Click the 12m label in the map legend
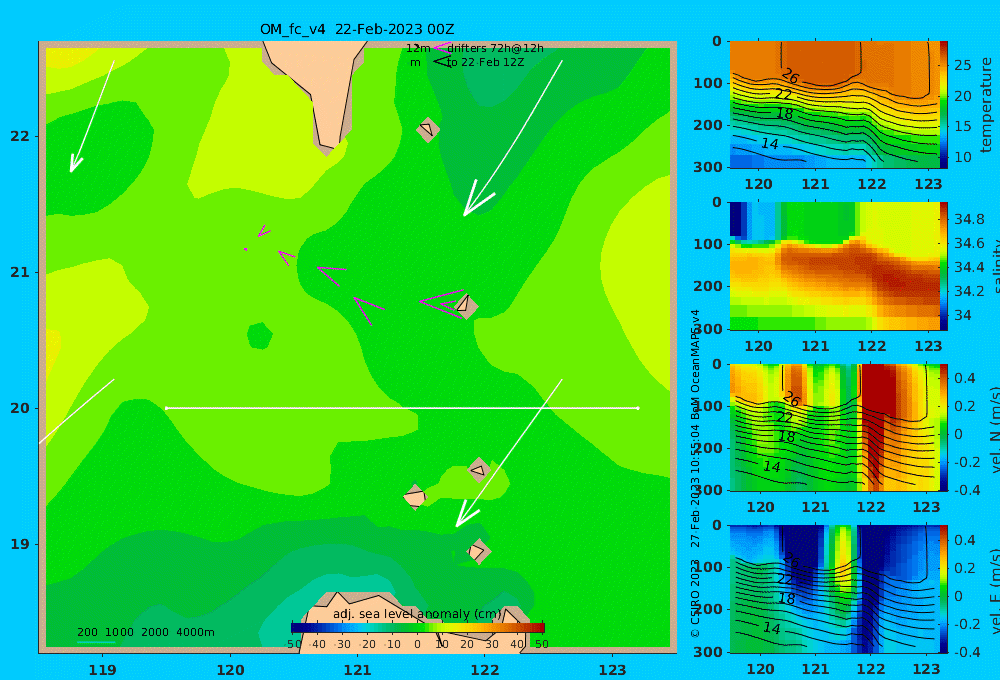The image size is (1000, 680). point(418,48)
